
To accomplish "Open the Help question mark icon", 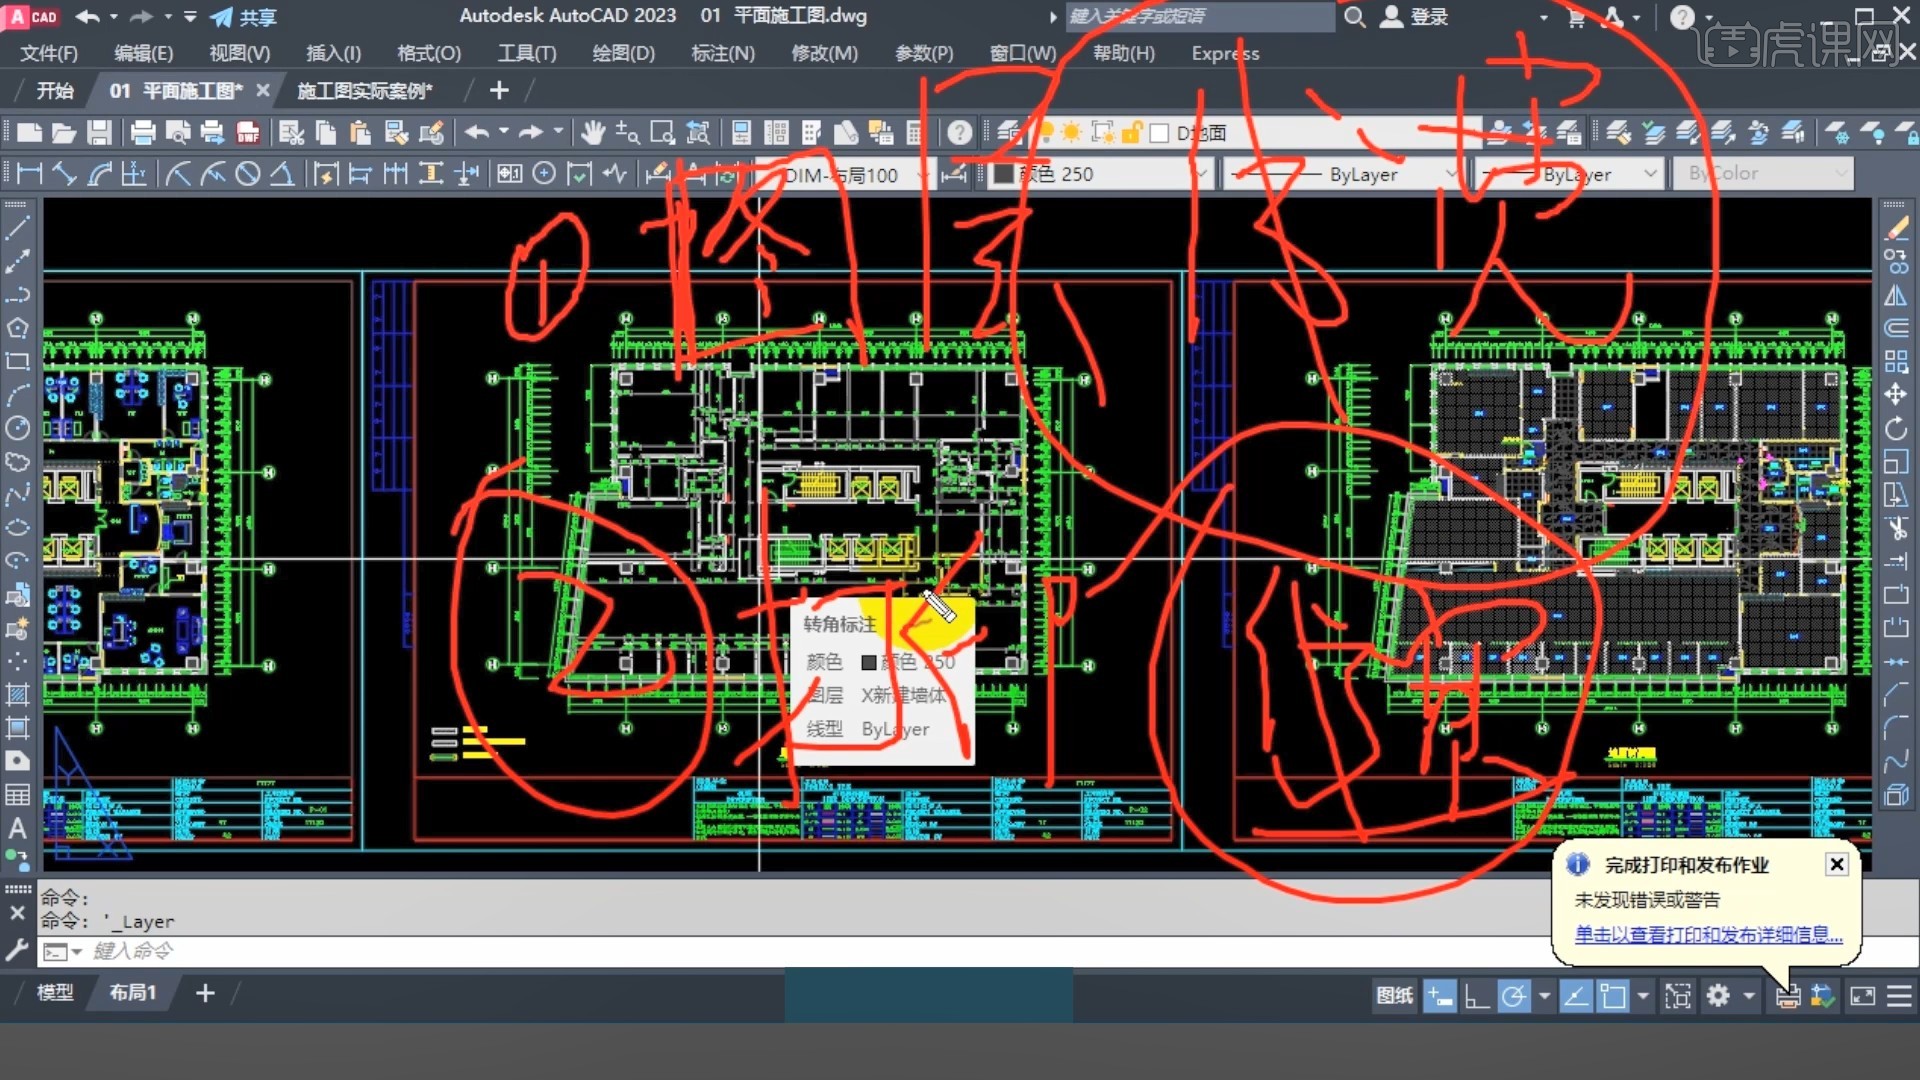I will 960,133.
